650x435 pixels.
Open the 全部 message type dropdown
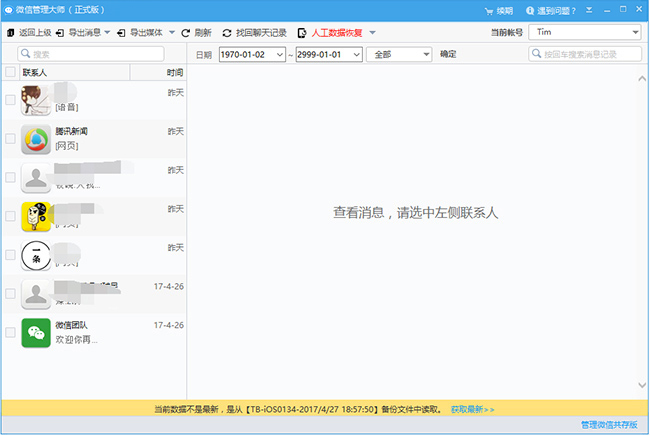coord(426,54)
